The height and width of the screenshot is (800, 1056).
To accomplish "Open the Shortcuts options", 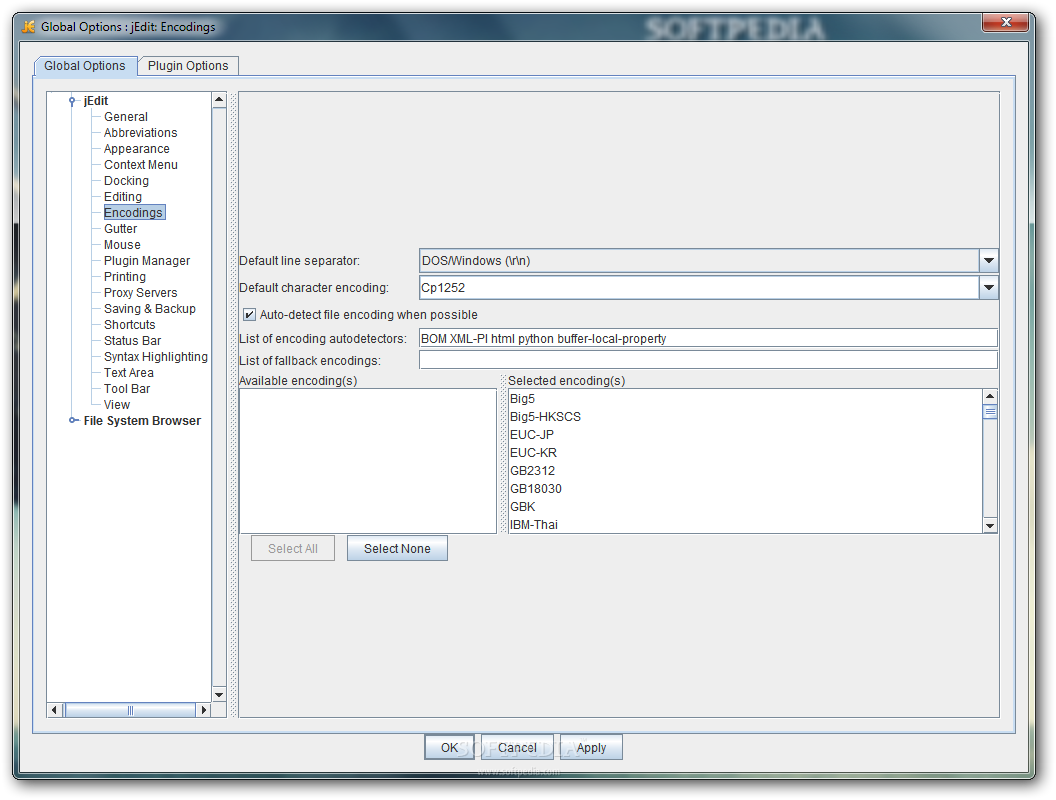I will point(129,325).
